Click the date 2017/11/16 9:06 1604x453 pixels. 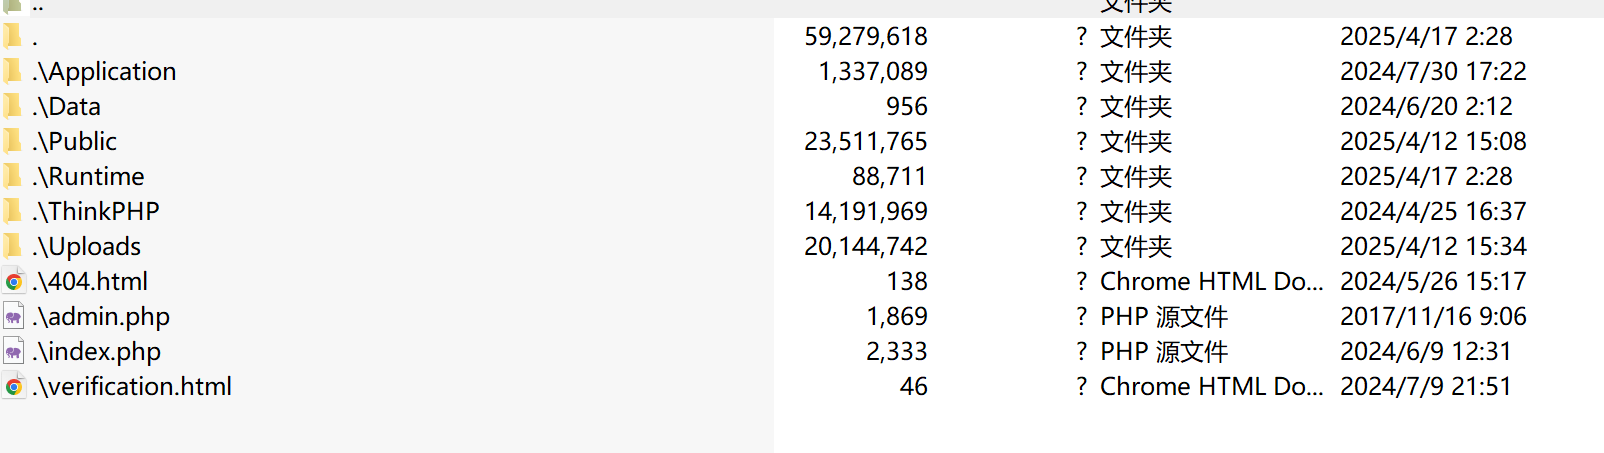pos(1433,316)
